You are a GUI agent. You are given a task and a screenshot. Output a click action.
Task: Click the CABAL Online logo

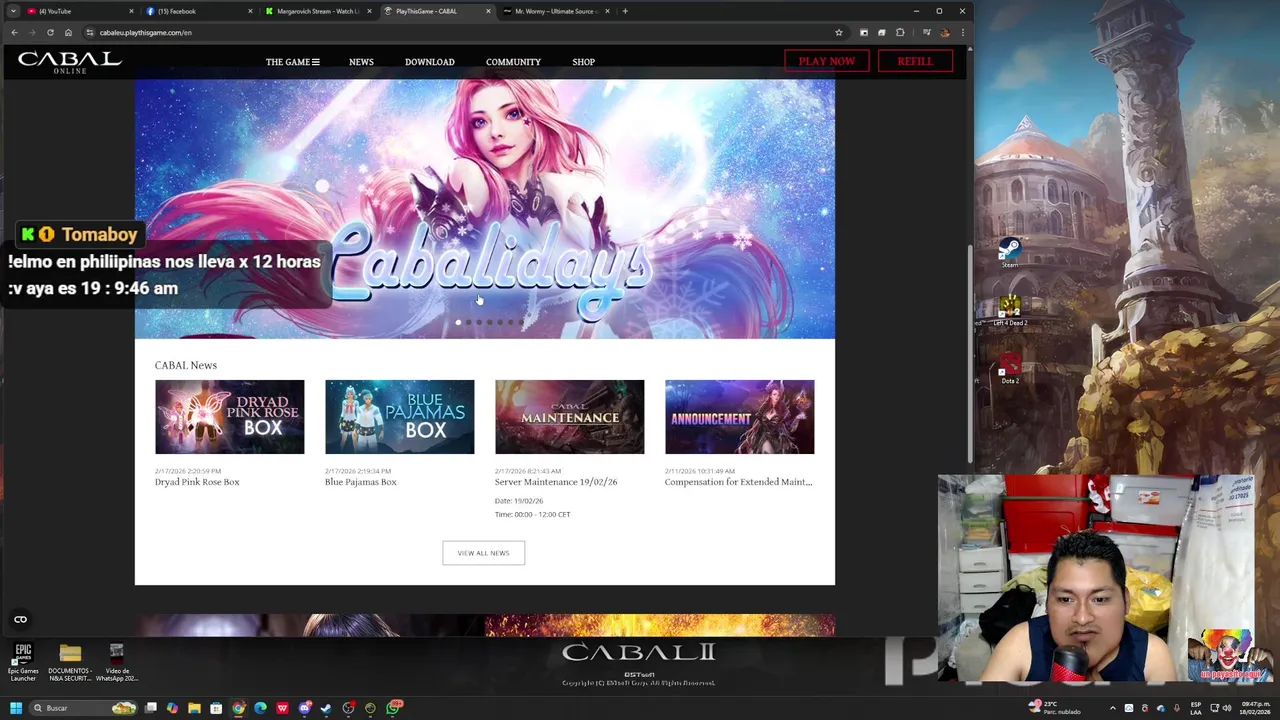click(x=69, y=62)
